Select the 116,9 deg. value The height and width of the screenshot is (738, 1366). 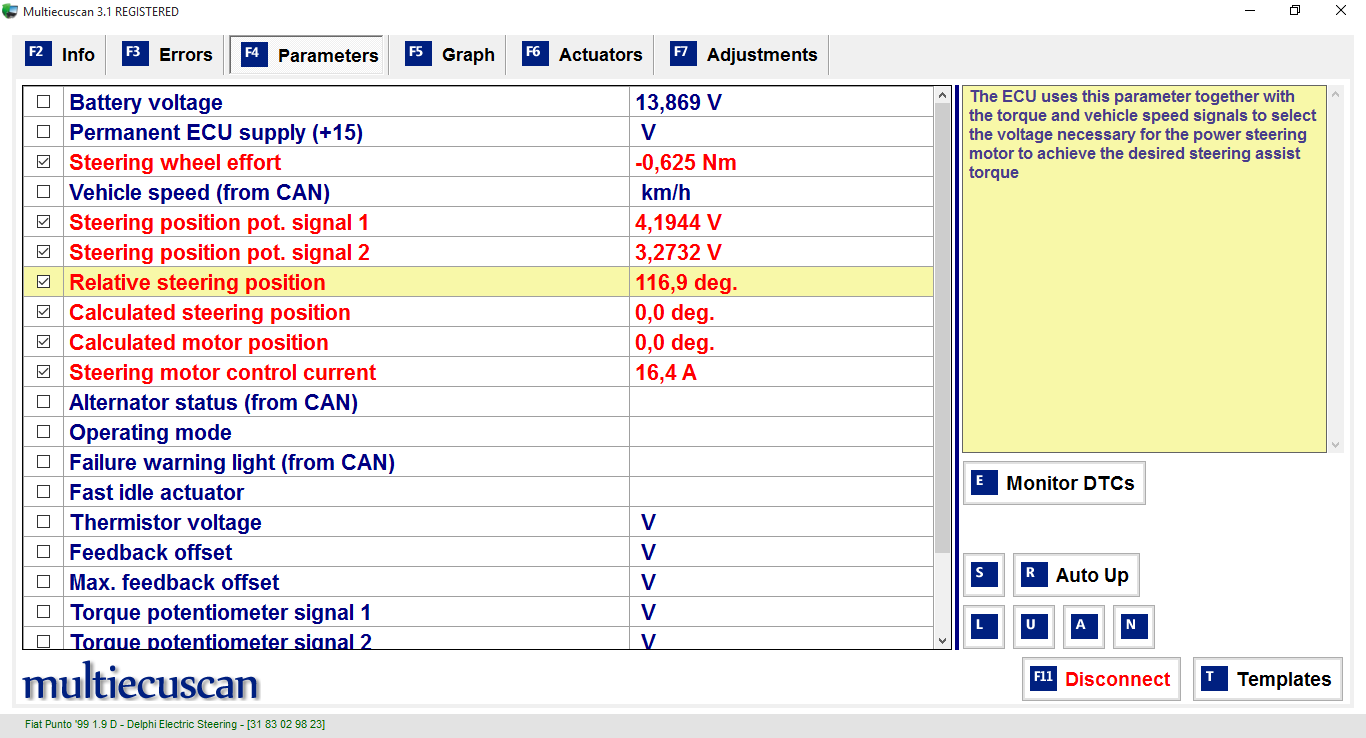pos(686,283)
